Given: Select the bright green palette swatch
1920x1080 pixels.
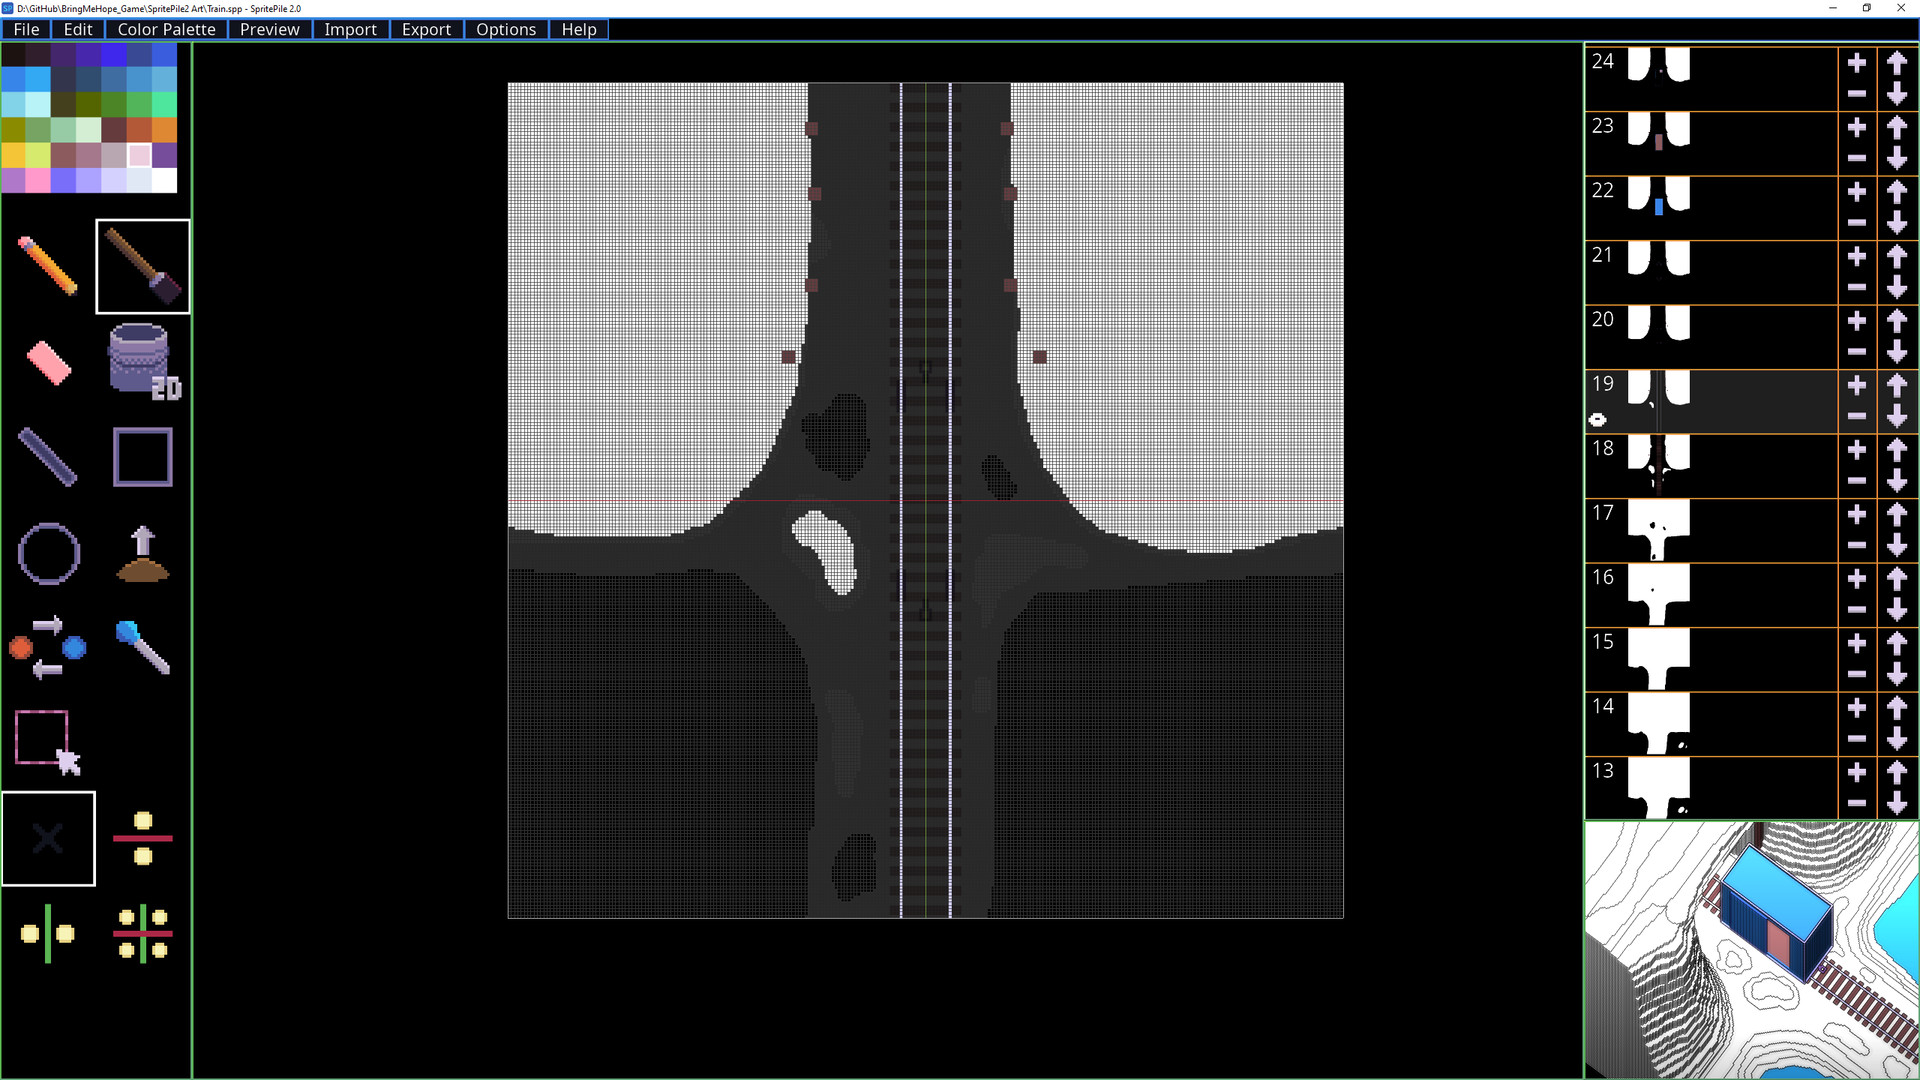Looking at the screenshot, I should 165,104.
